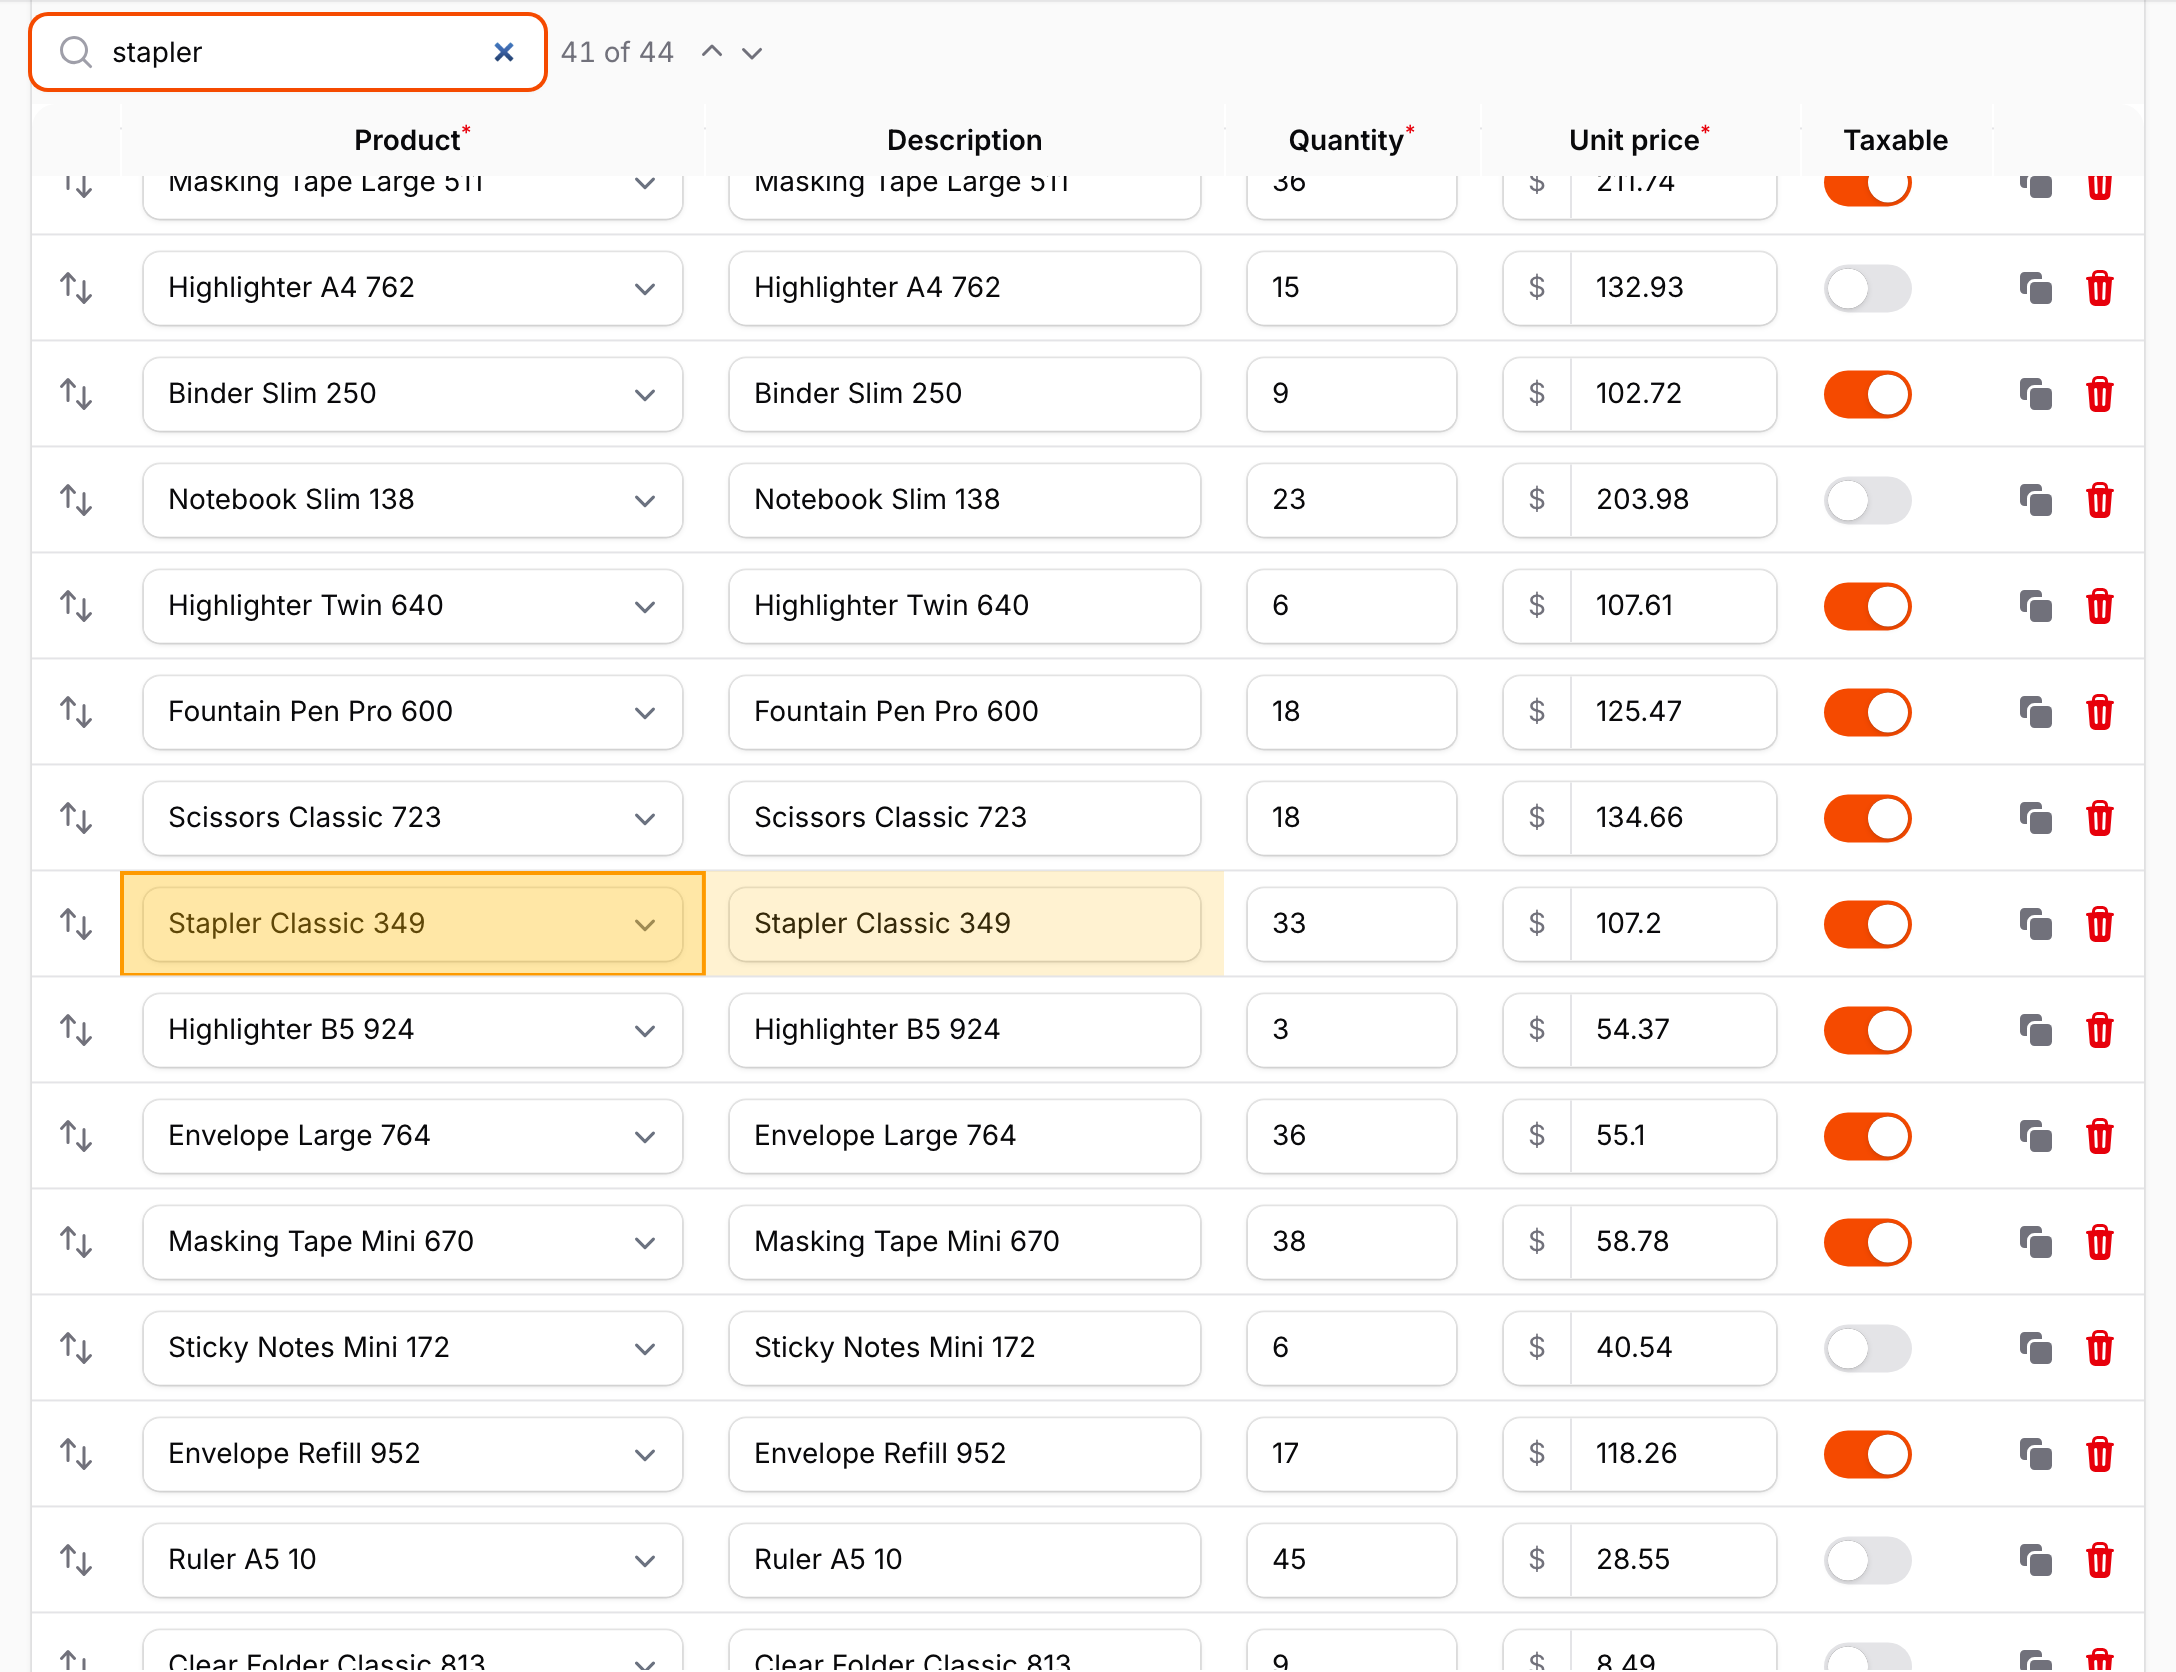
Task: Duplicate the Binder Slim 250 row
Action: click(x=2035, y=394)
